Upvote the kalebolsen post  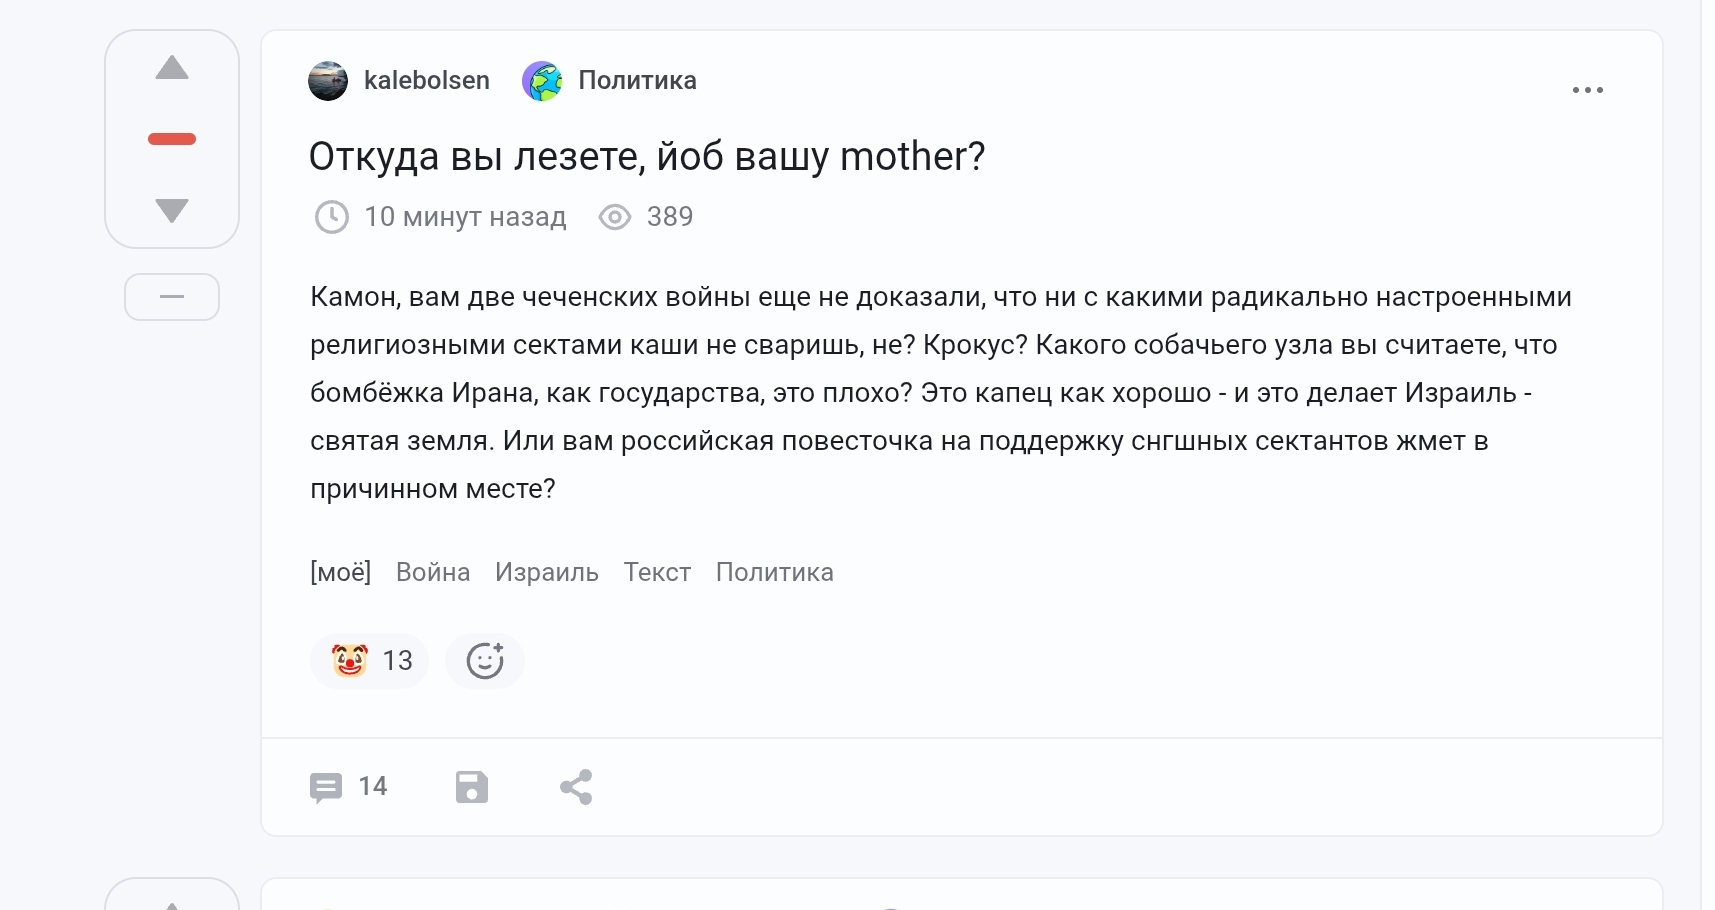(x=172, y=68)
